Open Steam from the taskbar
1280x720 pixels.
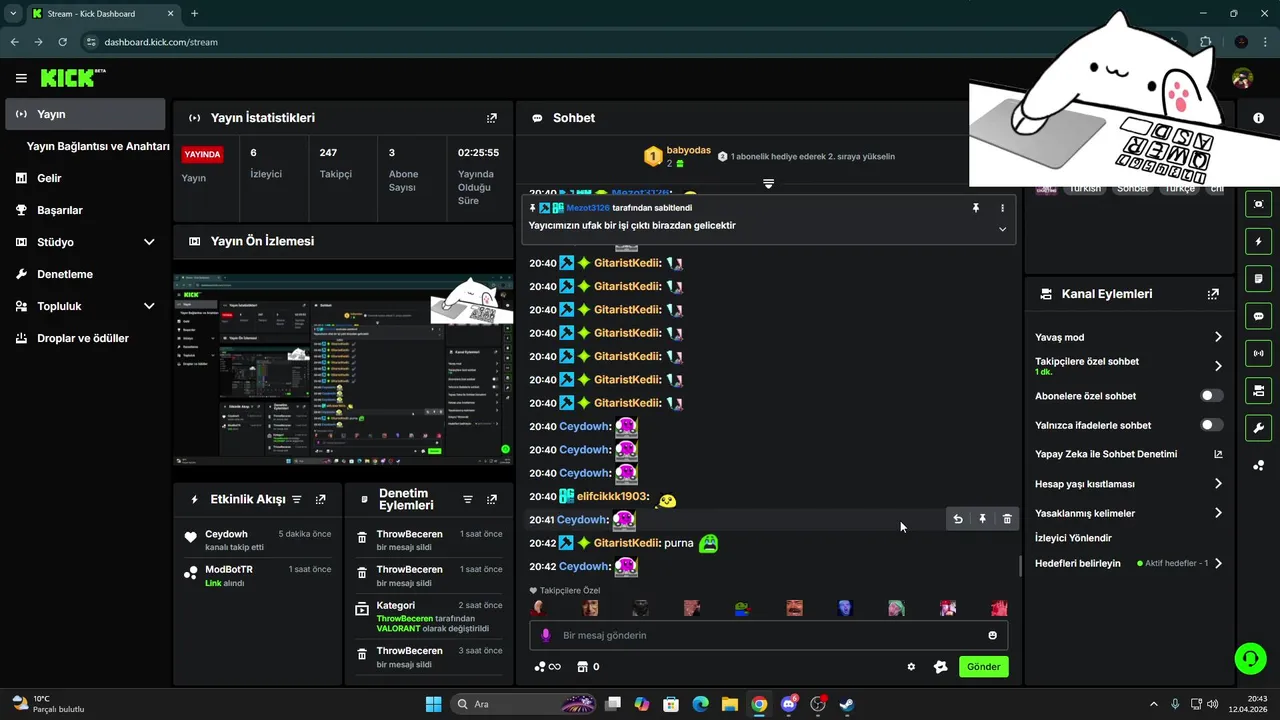point(846,704)
